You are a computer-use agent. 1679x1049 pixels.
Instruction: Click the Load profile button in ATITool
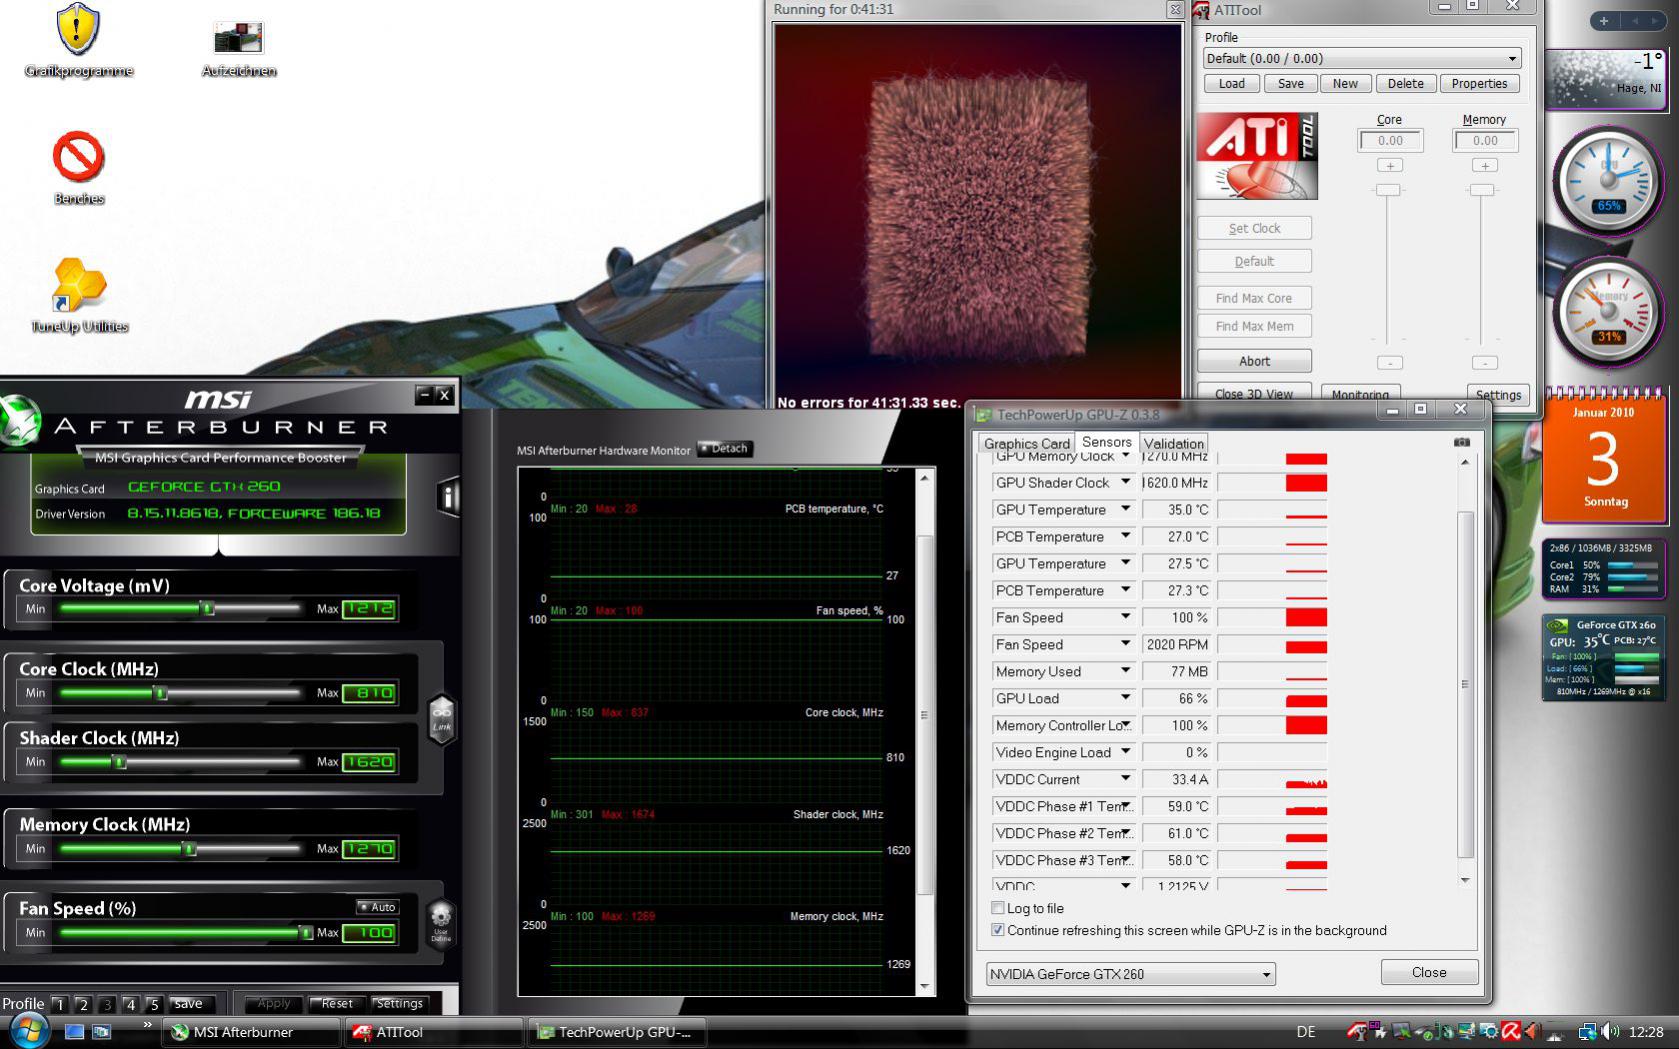tap(1232, 84)
